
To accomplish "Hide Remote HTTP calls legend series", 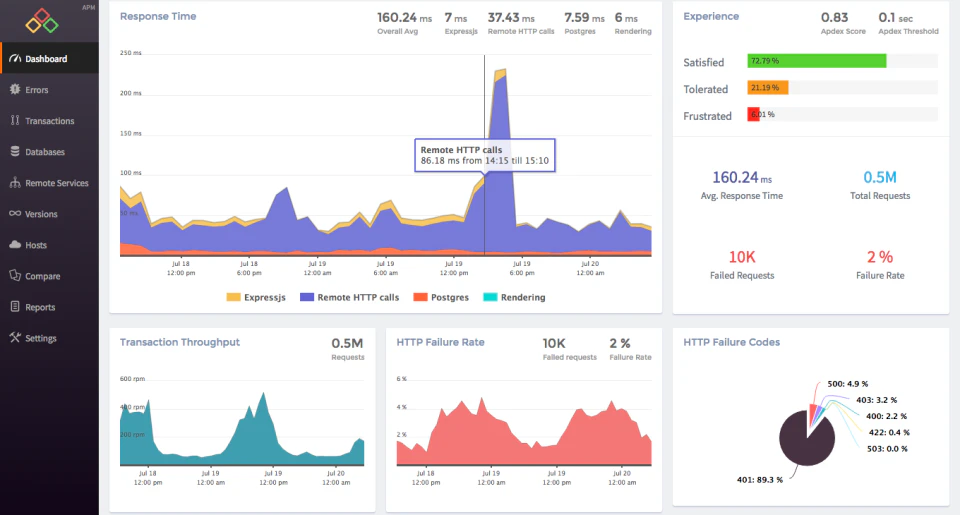I will (350, 297).
